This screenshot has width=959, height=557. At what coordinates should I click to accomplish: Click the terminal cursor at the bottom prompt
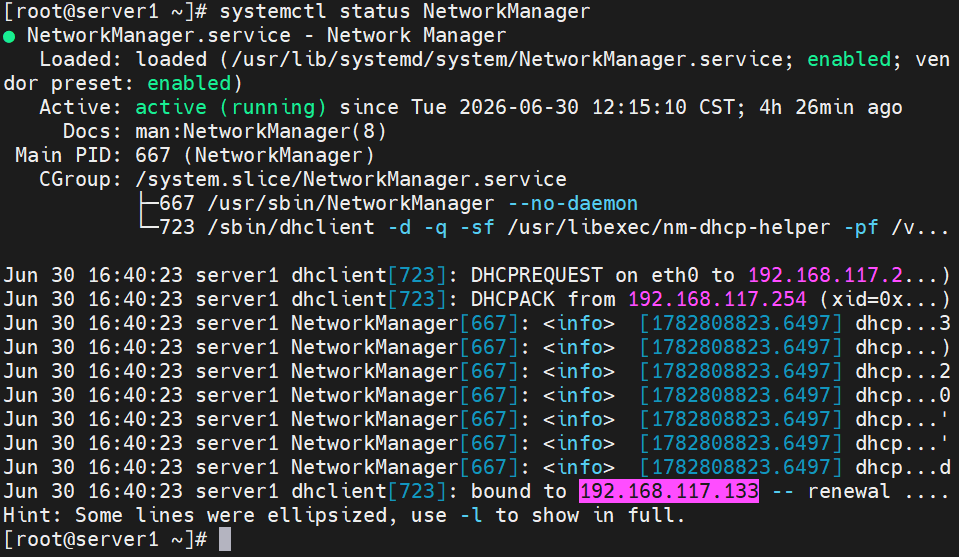(225, 539)
